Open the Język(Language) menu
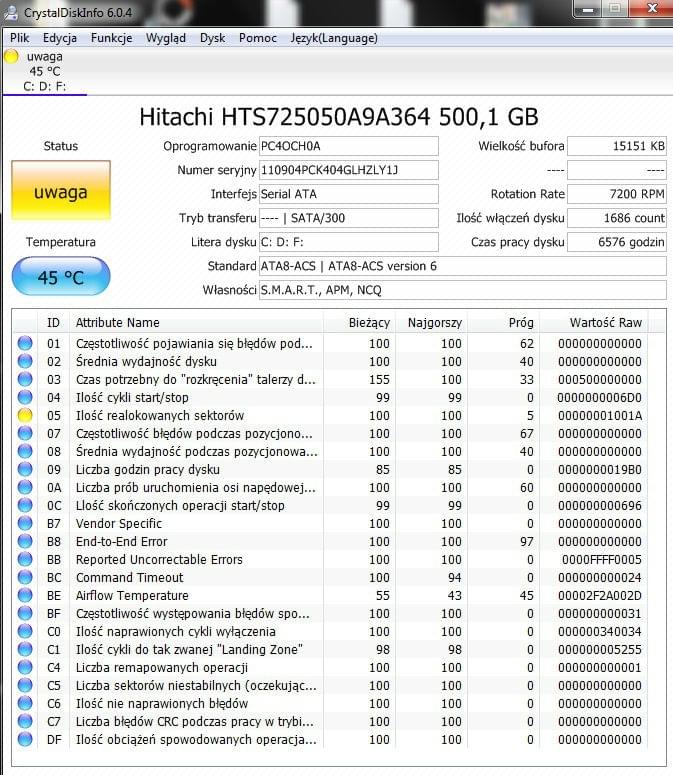 (334, 38)
